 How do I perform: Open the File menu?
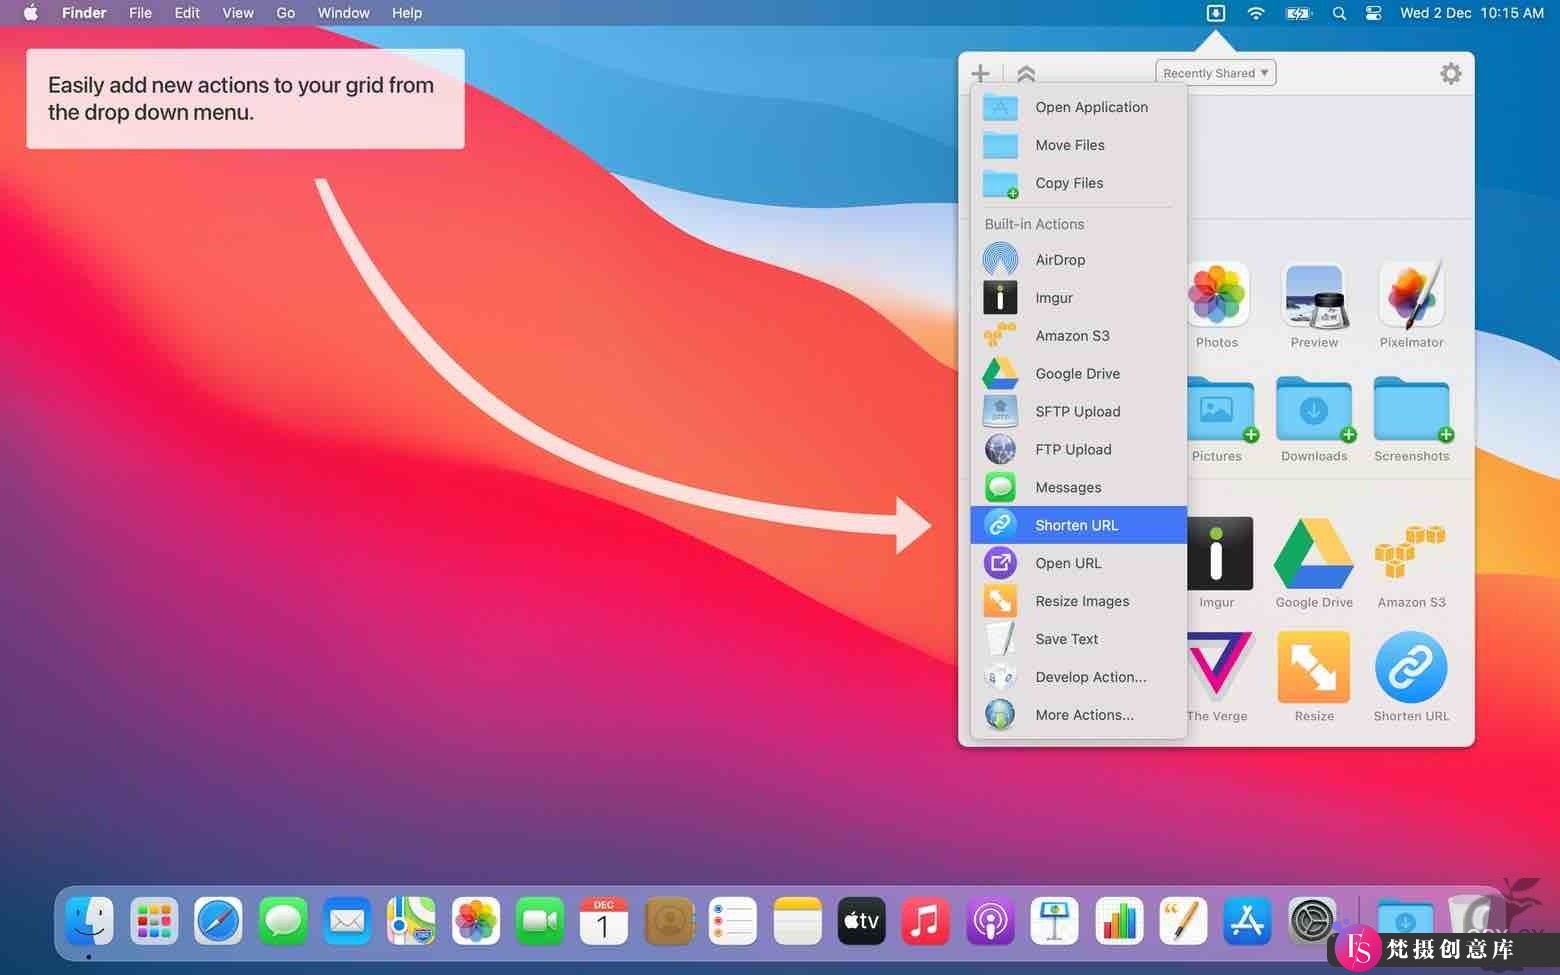140,13
